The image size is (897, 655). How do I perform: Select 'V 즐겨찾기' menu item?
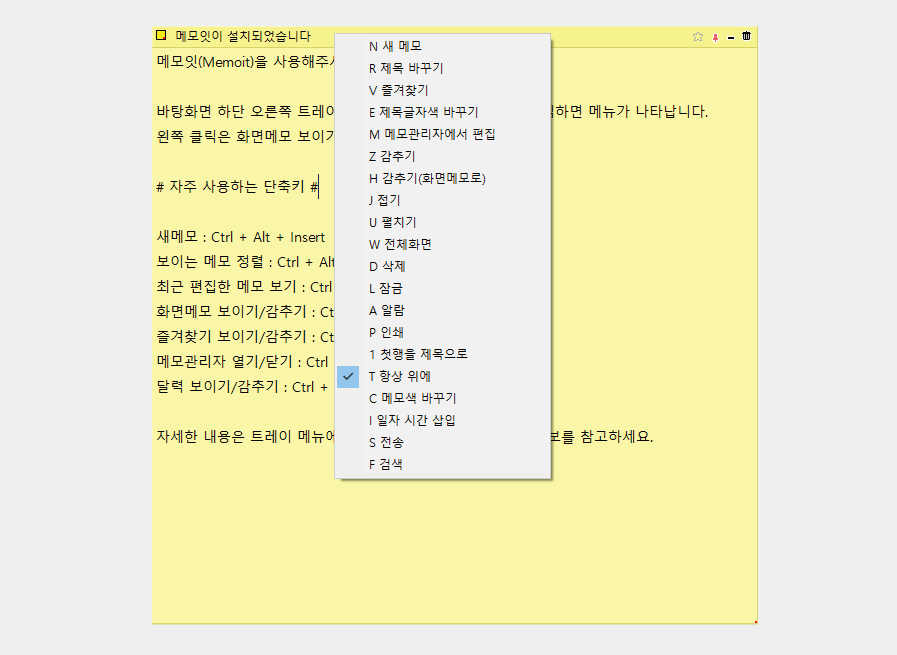[x=443, y=90]
